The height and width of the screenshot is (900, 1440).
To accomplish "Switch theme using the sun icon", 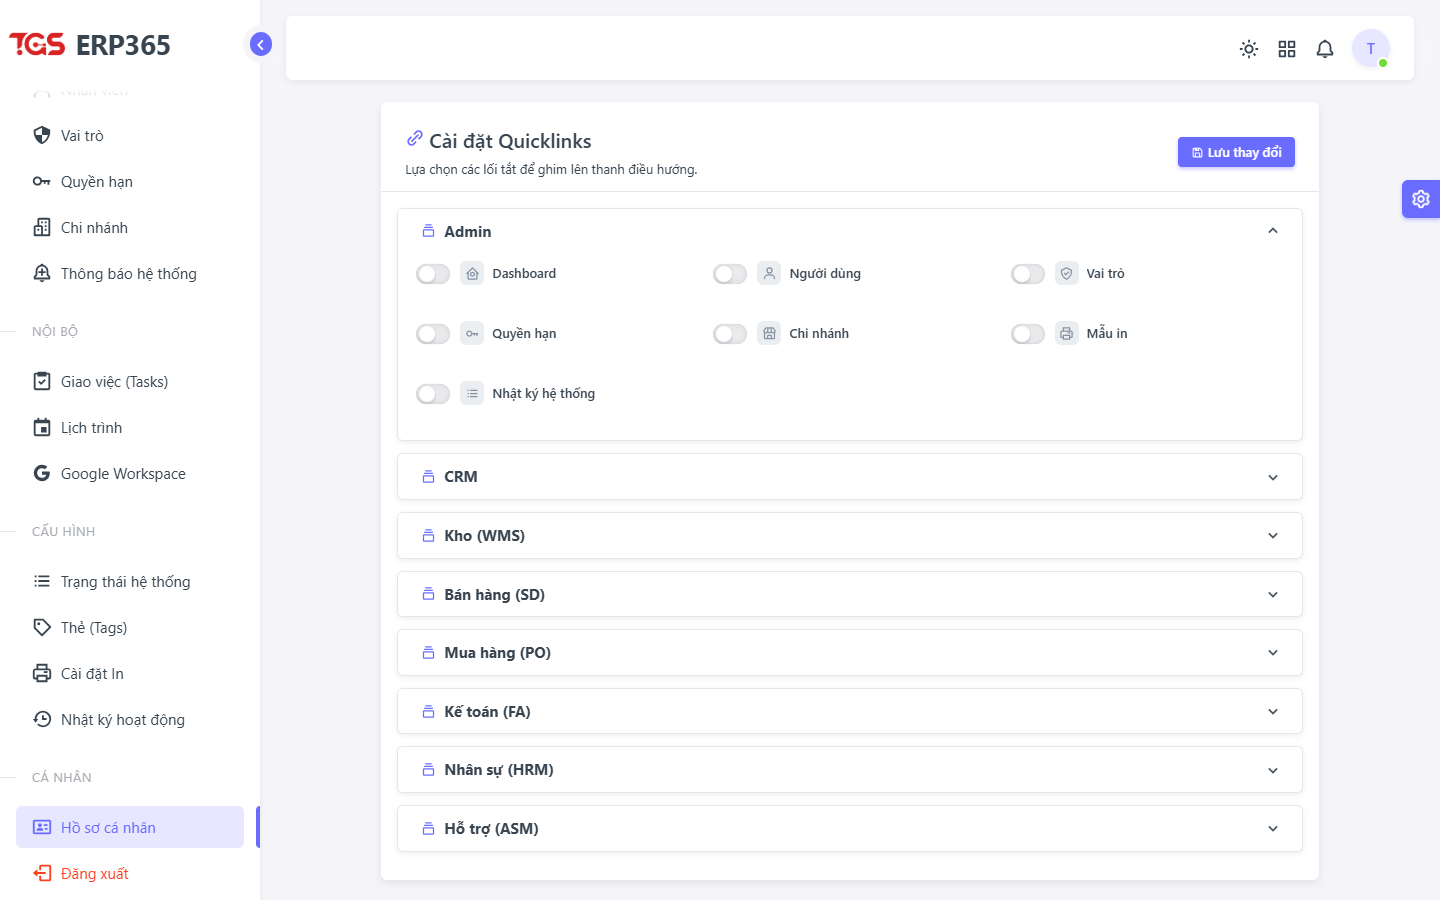I will coord(1249,49).
